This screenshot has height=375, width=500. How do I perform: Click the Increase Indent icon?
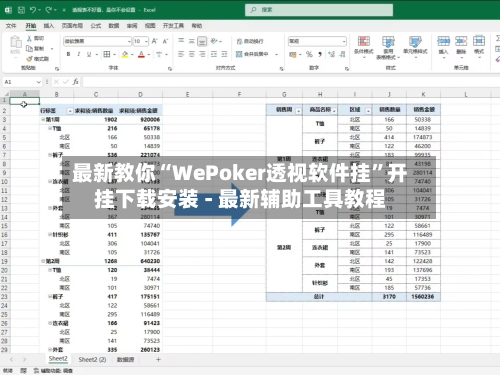point(224,54)
